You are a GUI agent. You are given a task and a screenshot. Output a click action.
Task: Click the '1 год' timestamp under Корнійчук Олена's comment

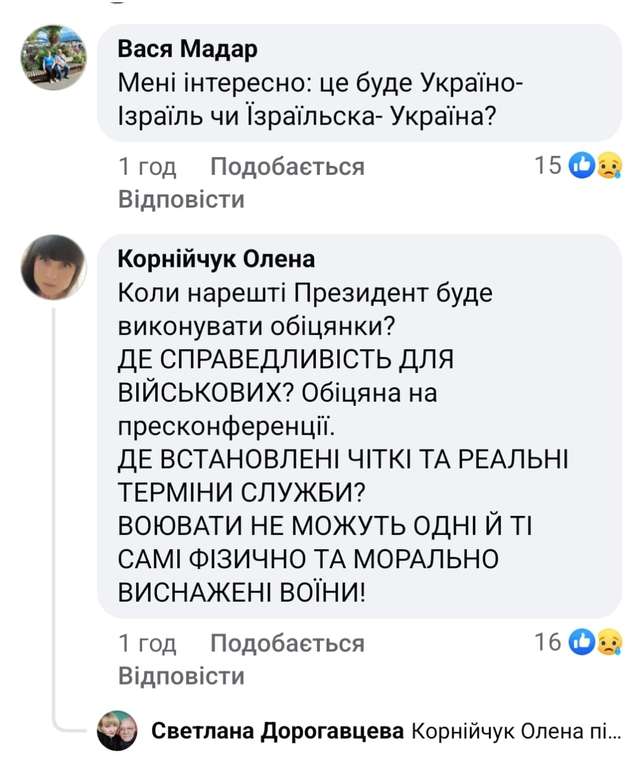[147, 642]
